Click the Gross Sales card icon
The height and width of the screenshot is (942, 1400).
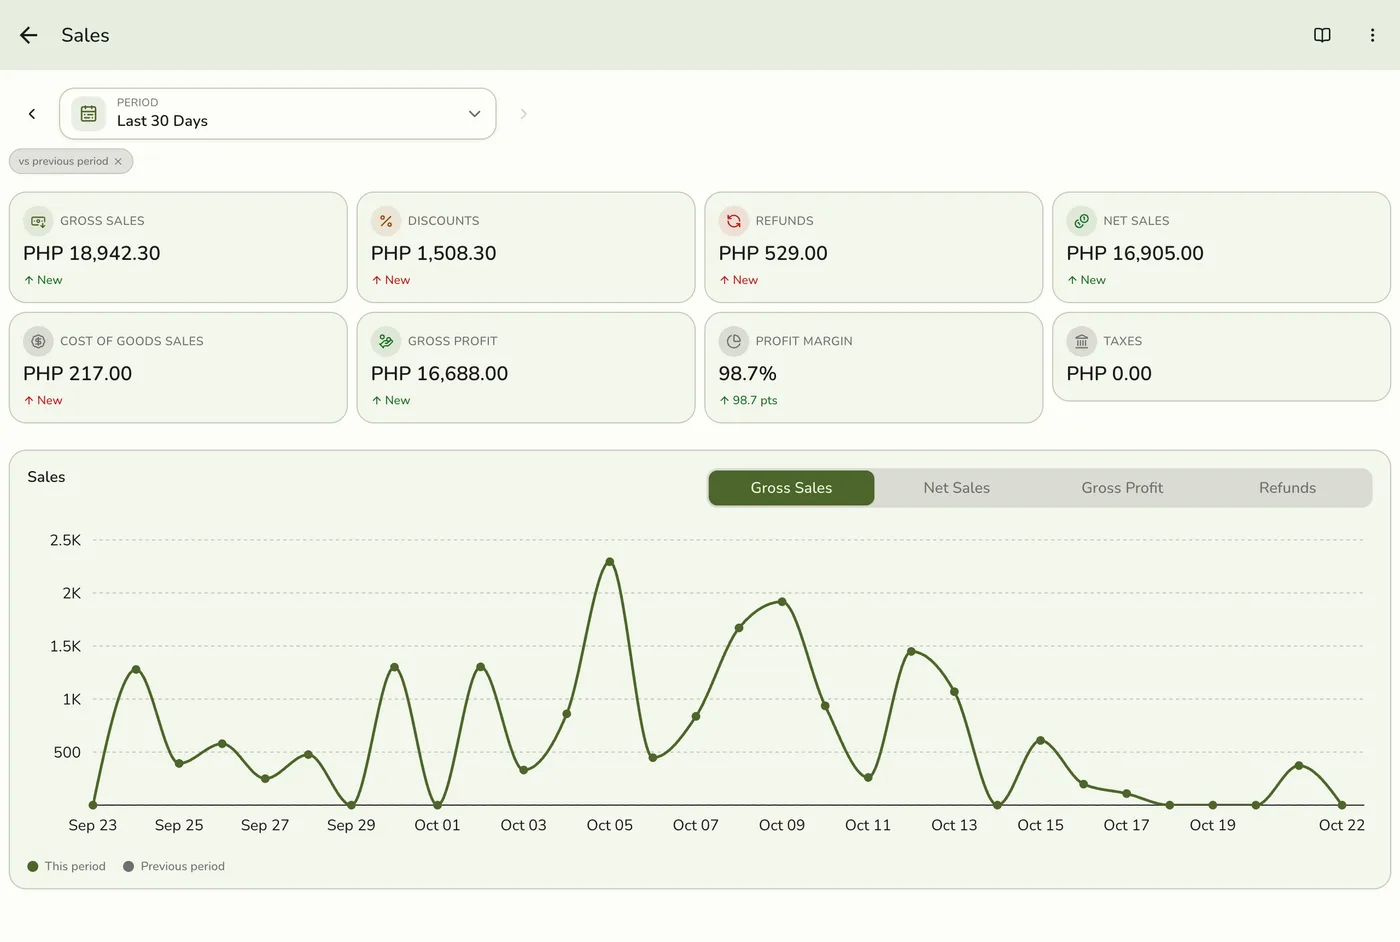point(38,221)
